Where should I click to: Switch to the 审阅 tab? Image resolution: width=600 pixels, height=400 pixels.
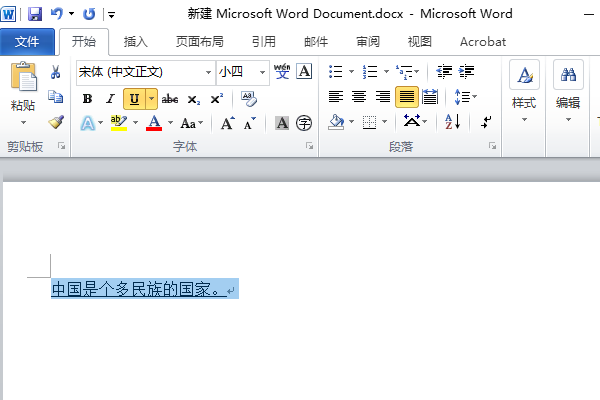tap(368, 41)
